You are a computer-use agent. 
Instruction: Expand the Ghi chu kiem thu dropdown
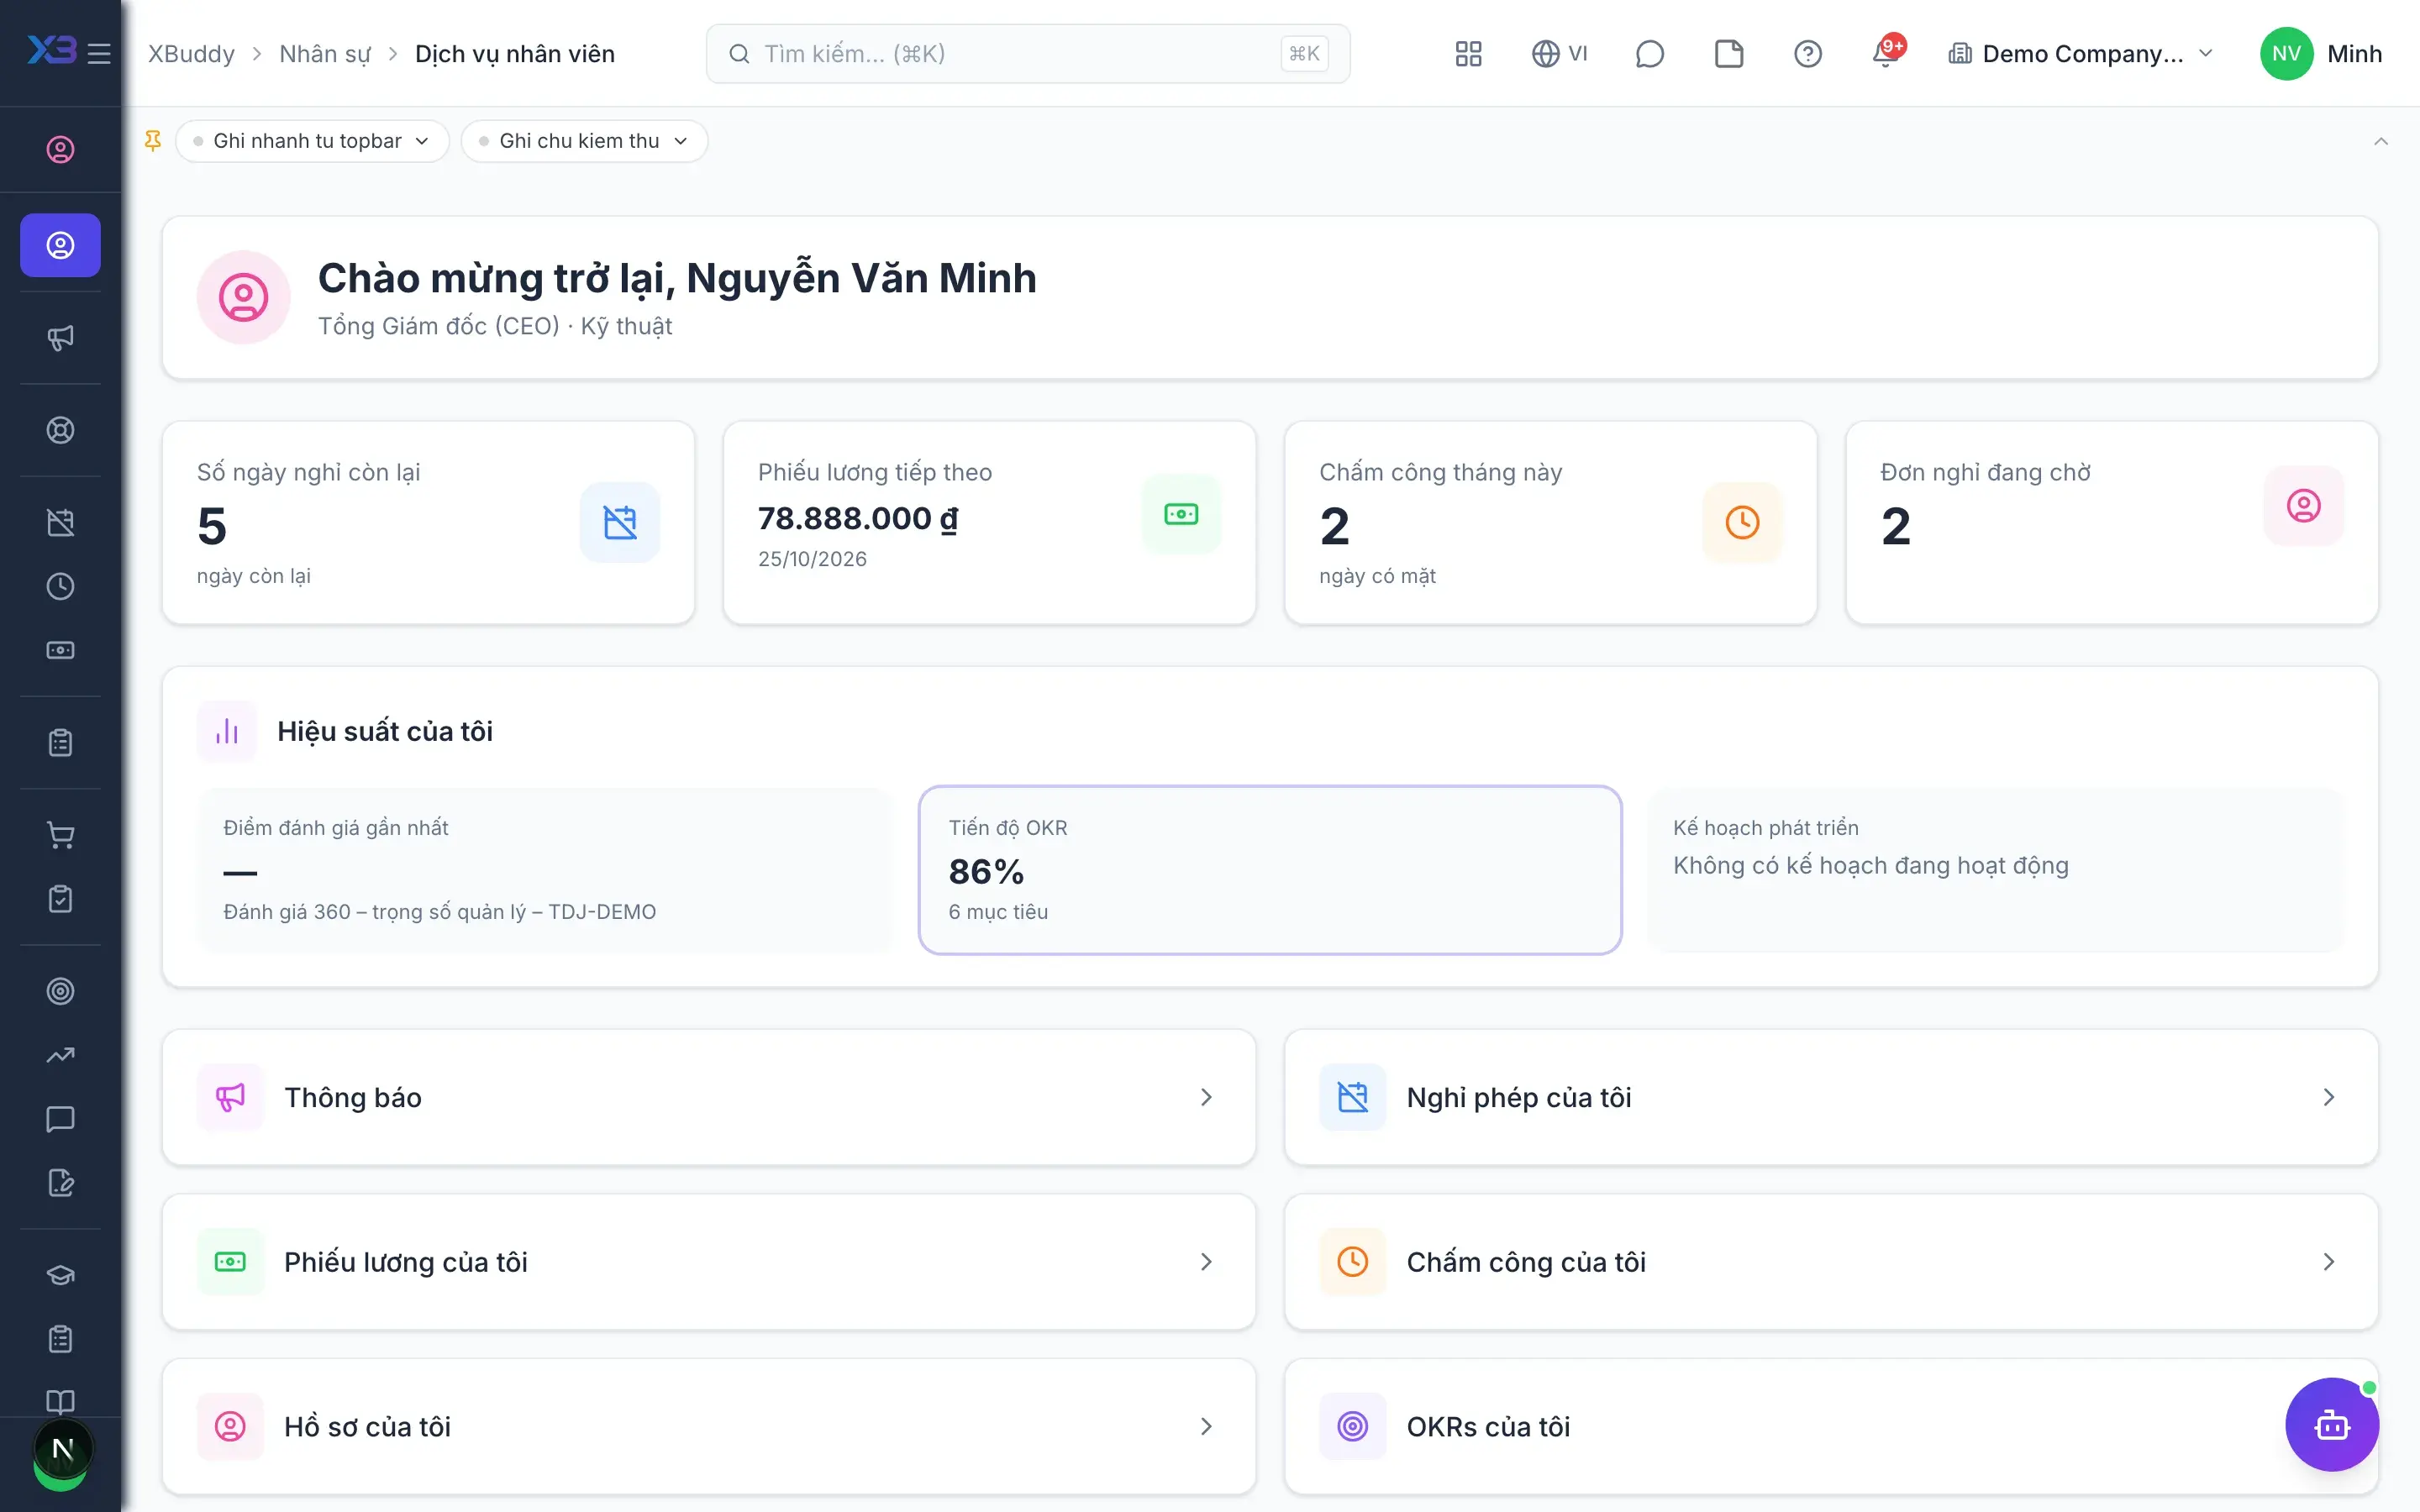coord(584,141)
